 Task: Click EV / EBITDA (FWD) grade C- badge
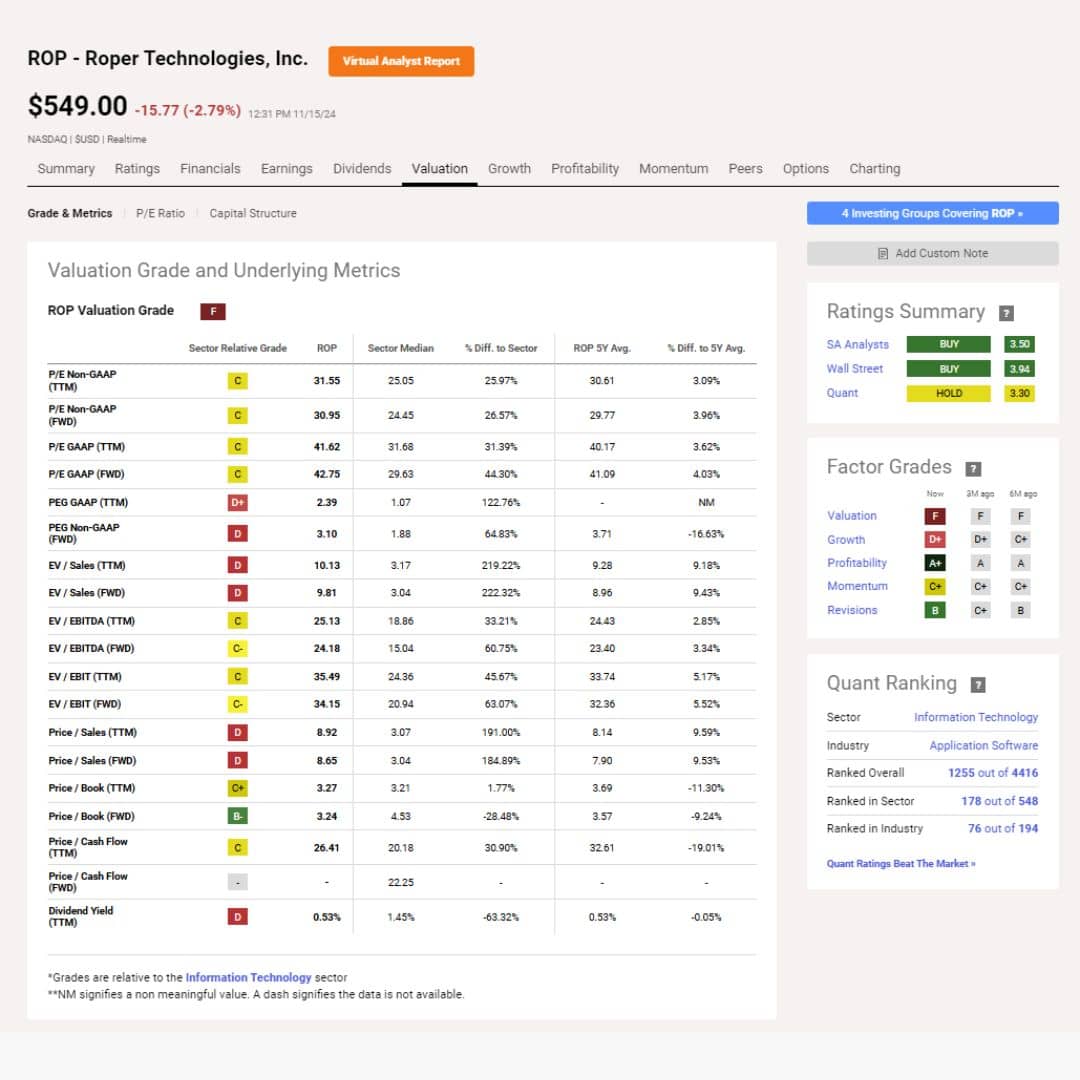coord(238,649)
